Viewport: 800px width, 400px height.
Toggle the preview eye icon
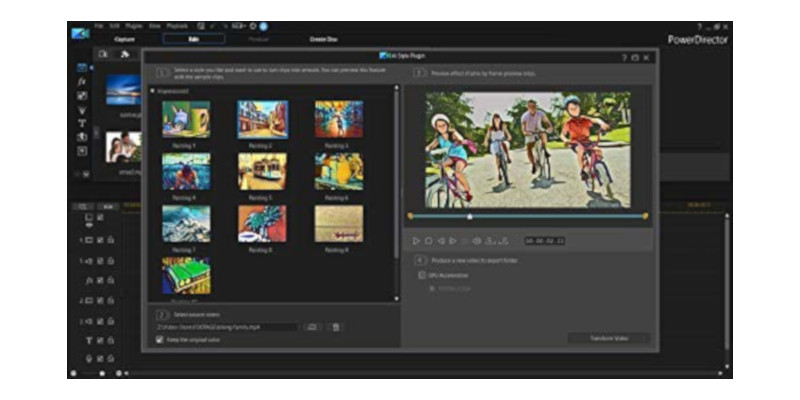pos(477,241)
